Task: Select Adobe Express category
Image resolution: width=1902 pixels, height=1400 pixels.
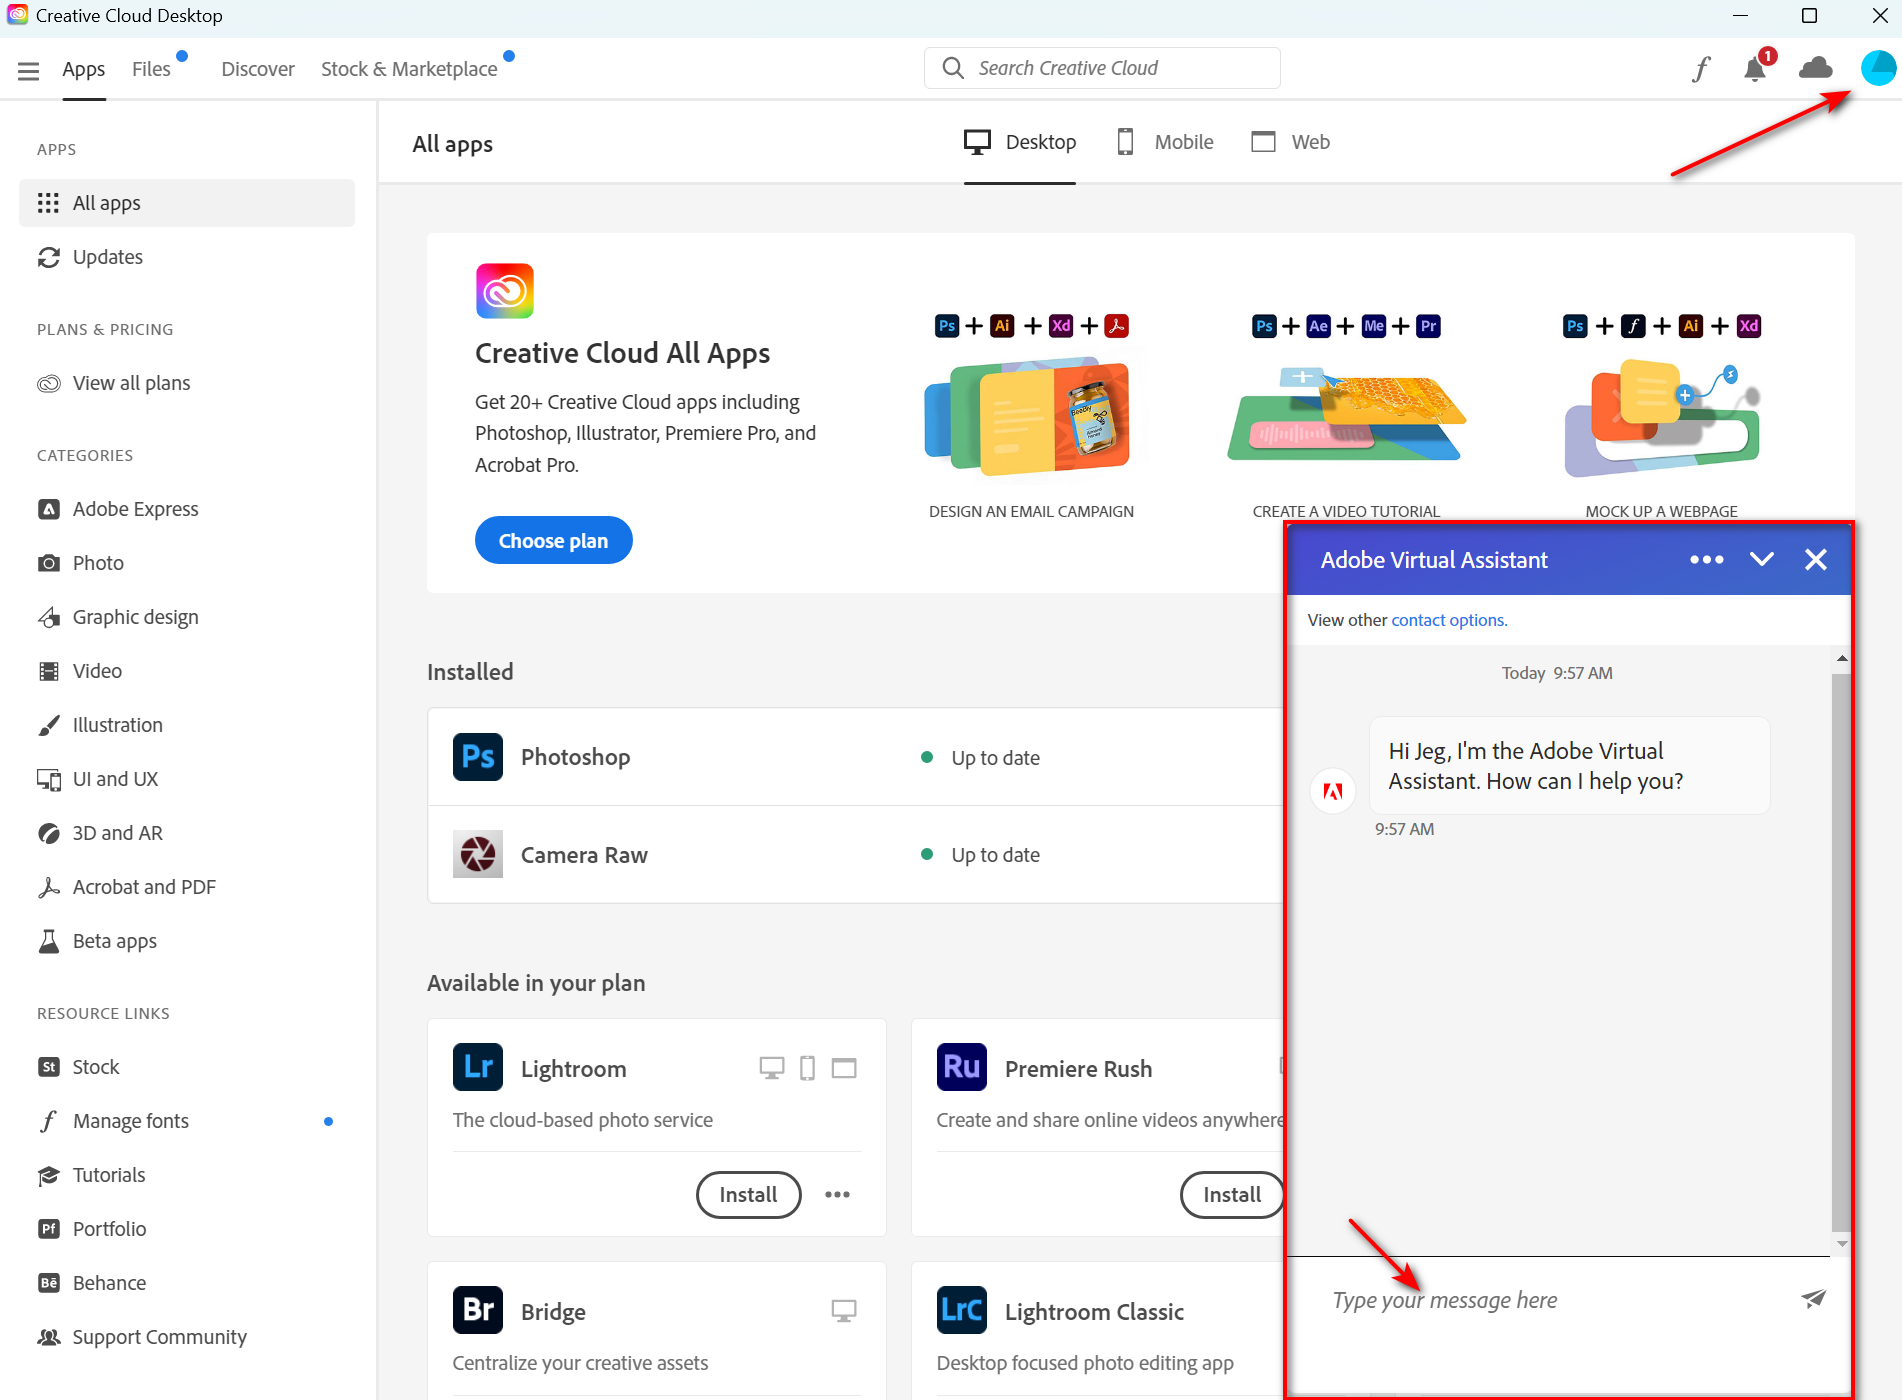Action: (187, 509)
